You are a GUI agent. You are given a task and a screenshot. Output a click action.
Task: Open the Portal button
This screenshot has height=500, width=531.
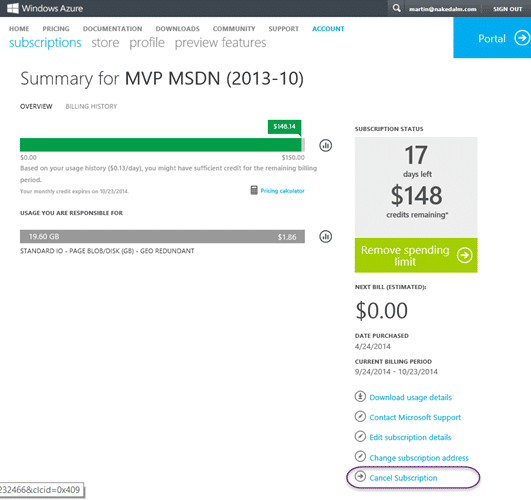[x=492, y=38]
